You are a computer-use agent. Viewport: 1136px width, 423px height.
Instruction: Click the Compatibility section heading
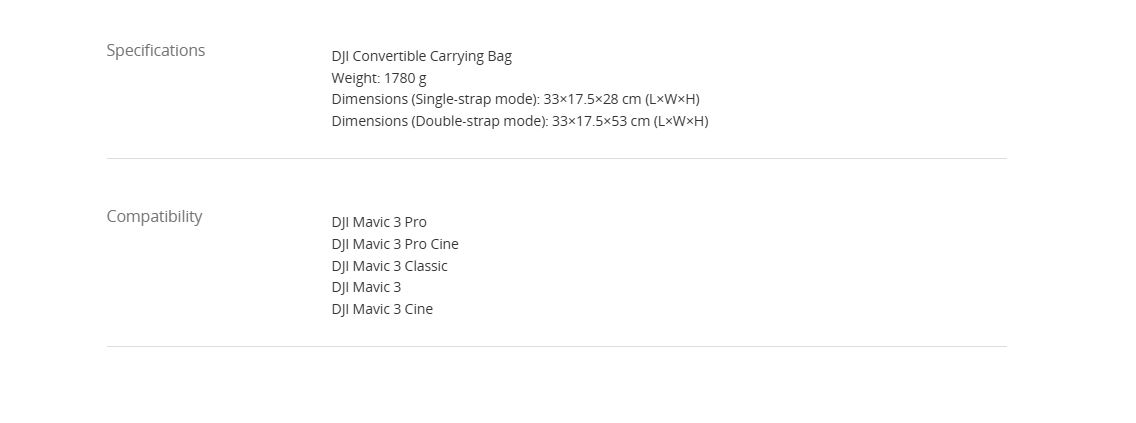[x=154, y=216]
